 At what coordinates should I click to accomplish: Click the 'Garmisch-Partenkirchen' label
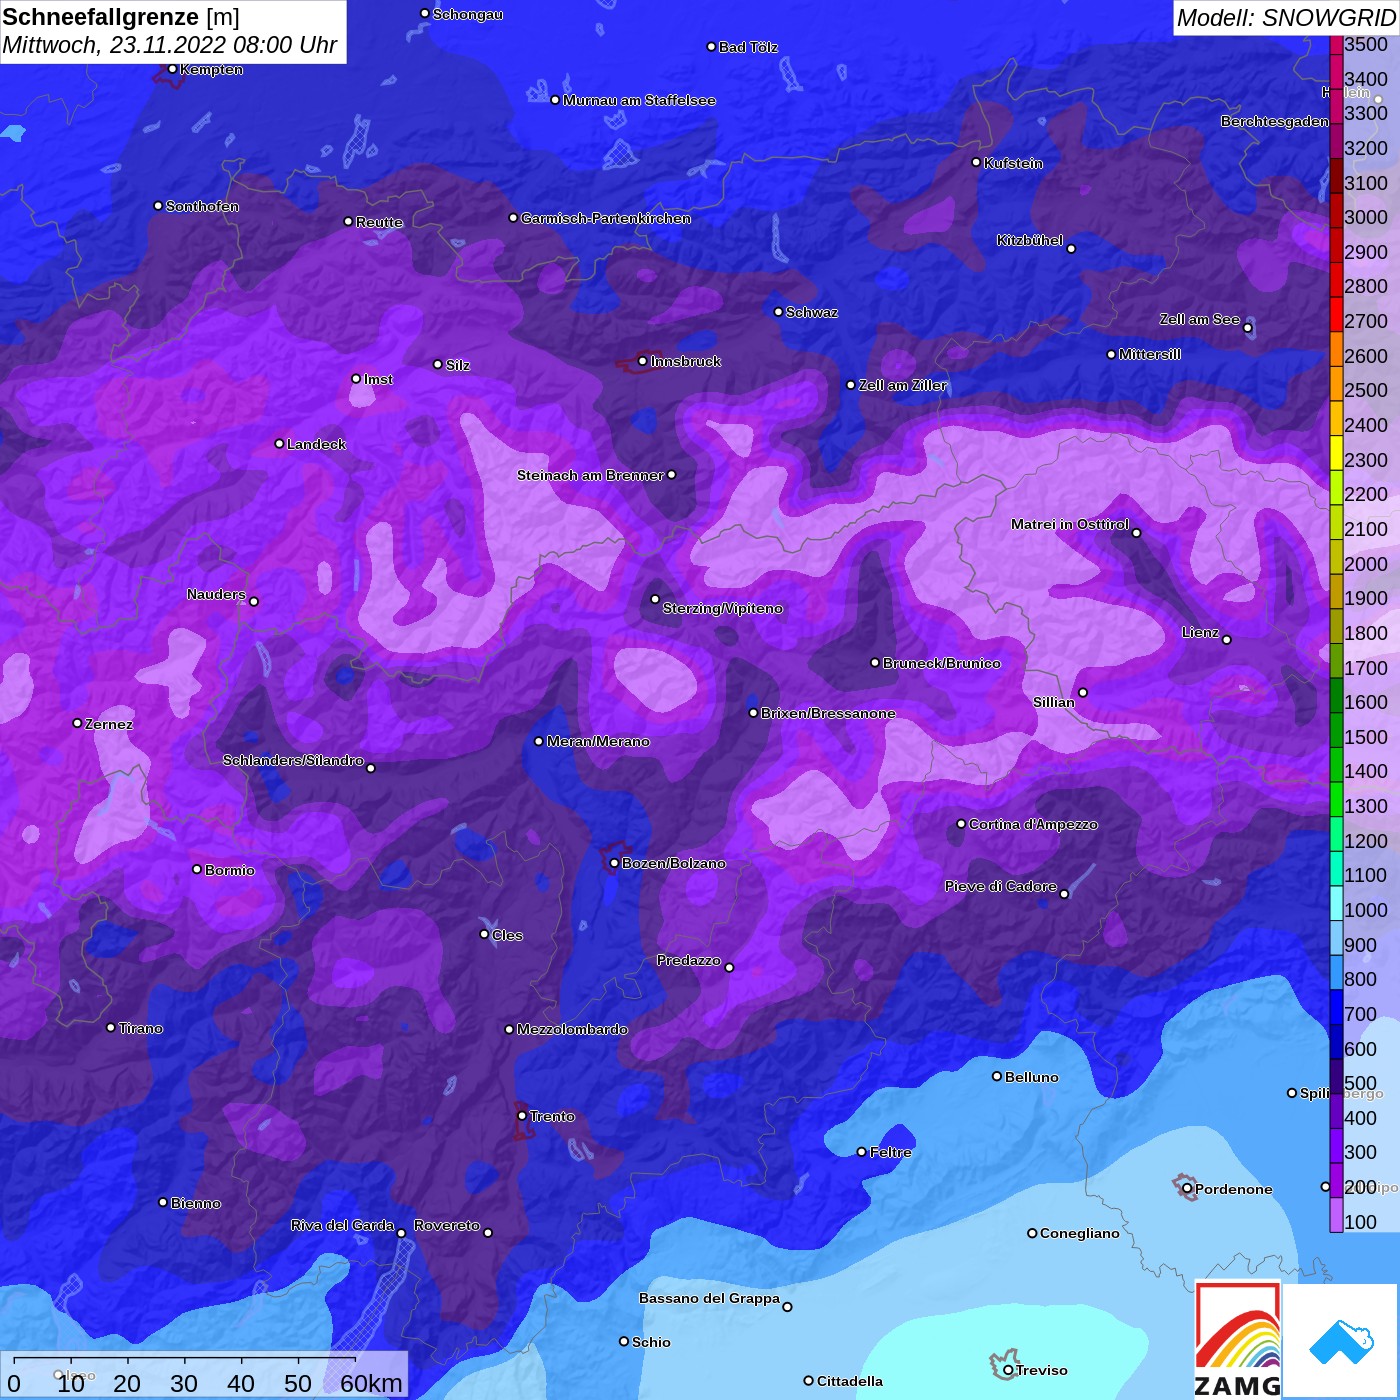[606, 218]
